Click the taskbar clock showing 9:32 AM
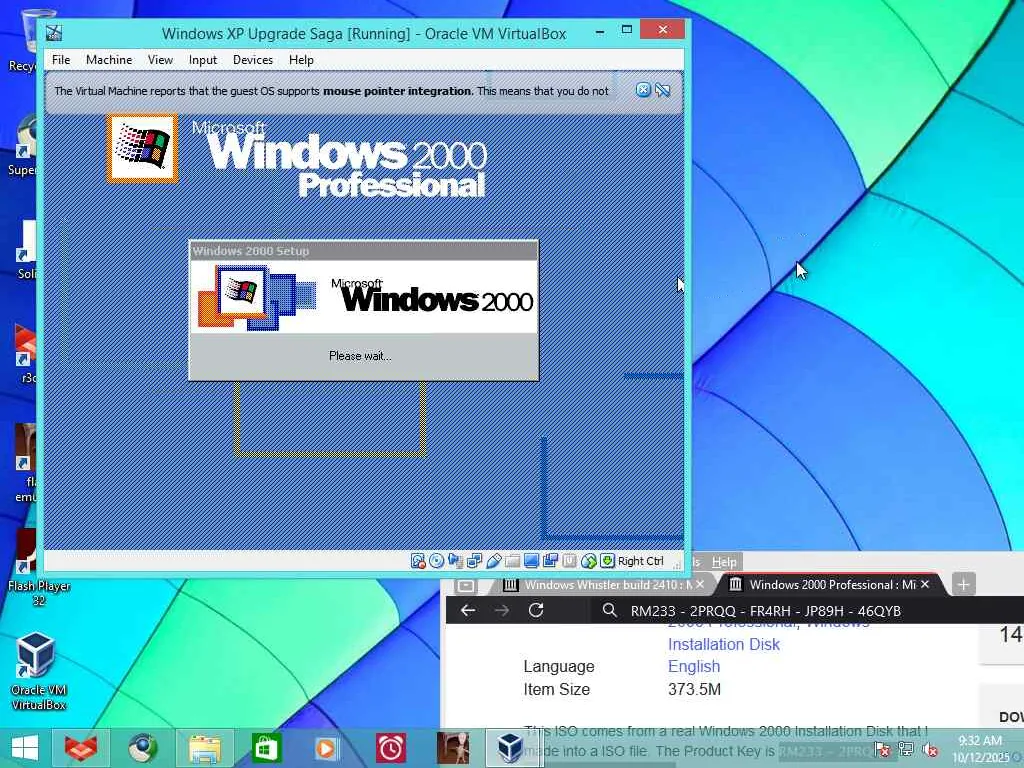Screen dimensions: 1024x768 coord(980,748)
